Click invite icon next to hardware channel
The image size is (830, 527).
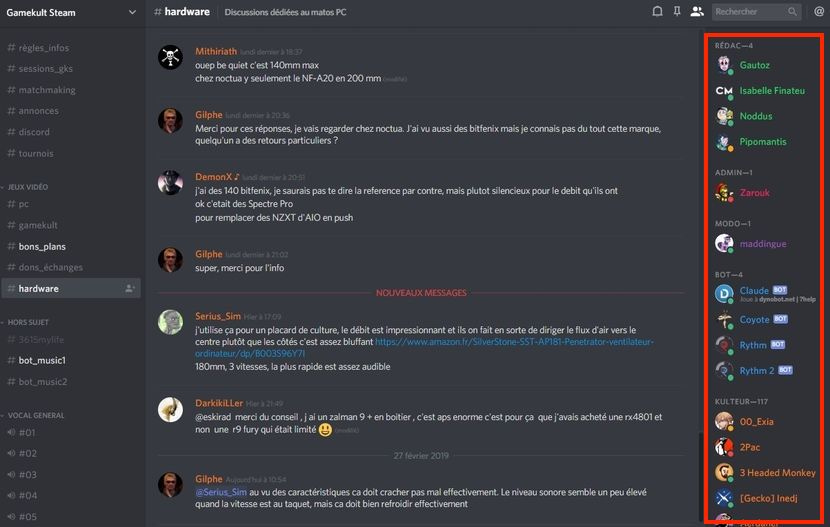[130, 288]
